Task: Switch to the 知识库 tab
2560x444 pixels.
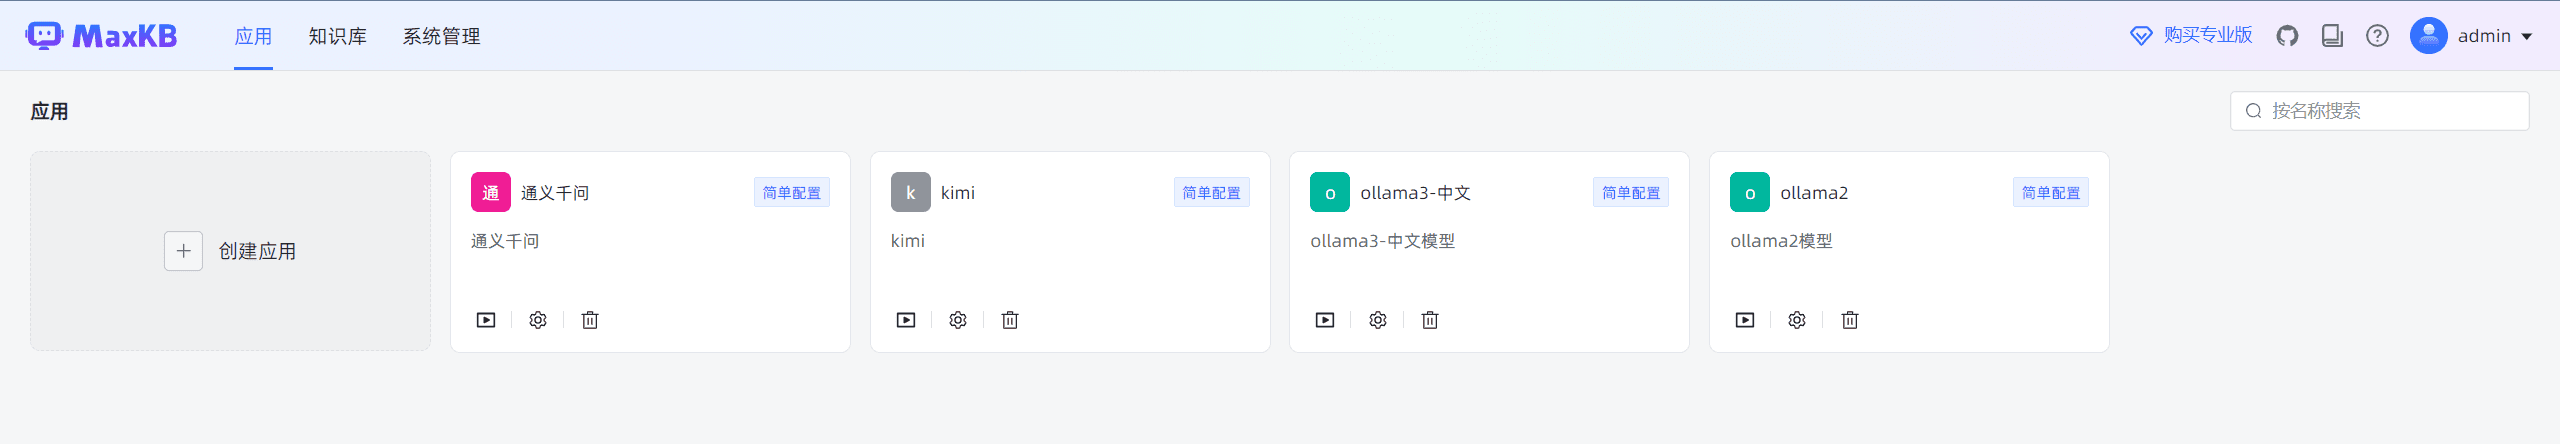Action: click(x=337, y=37)
